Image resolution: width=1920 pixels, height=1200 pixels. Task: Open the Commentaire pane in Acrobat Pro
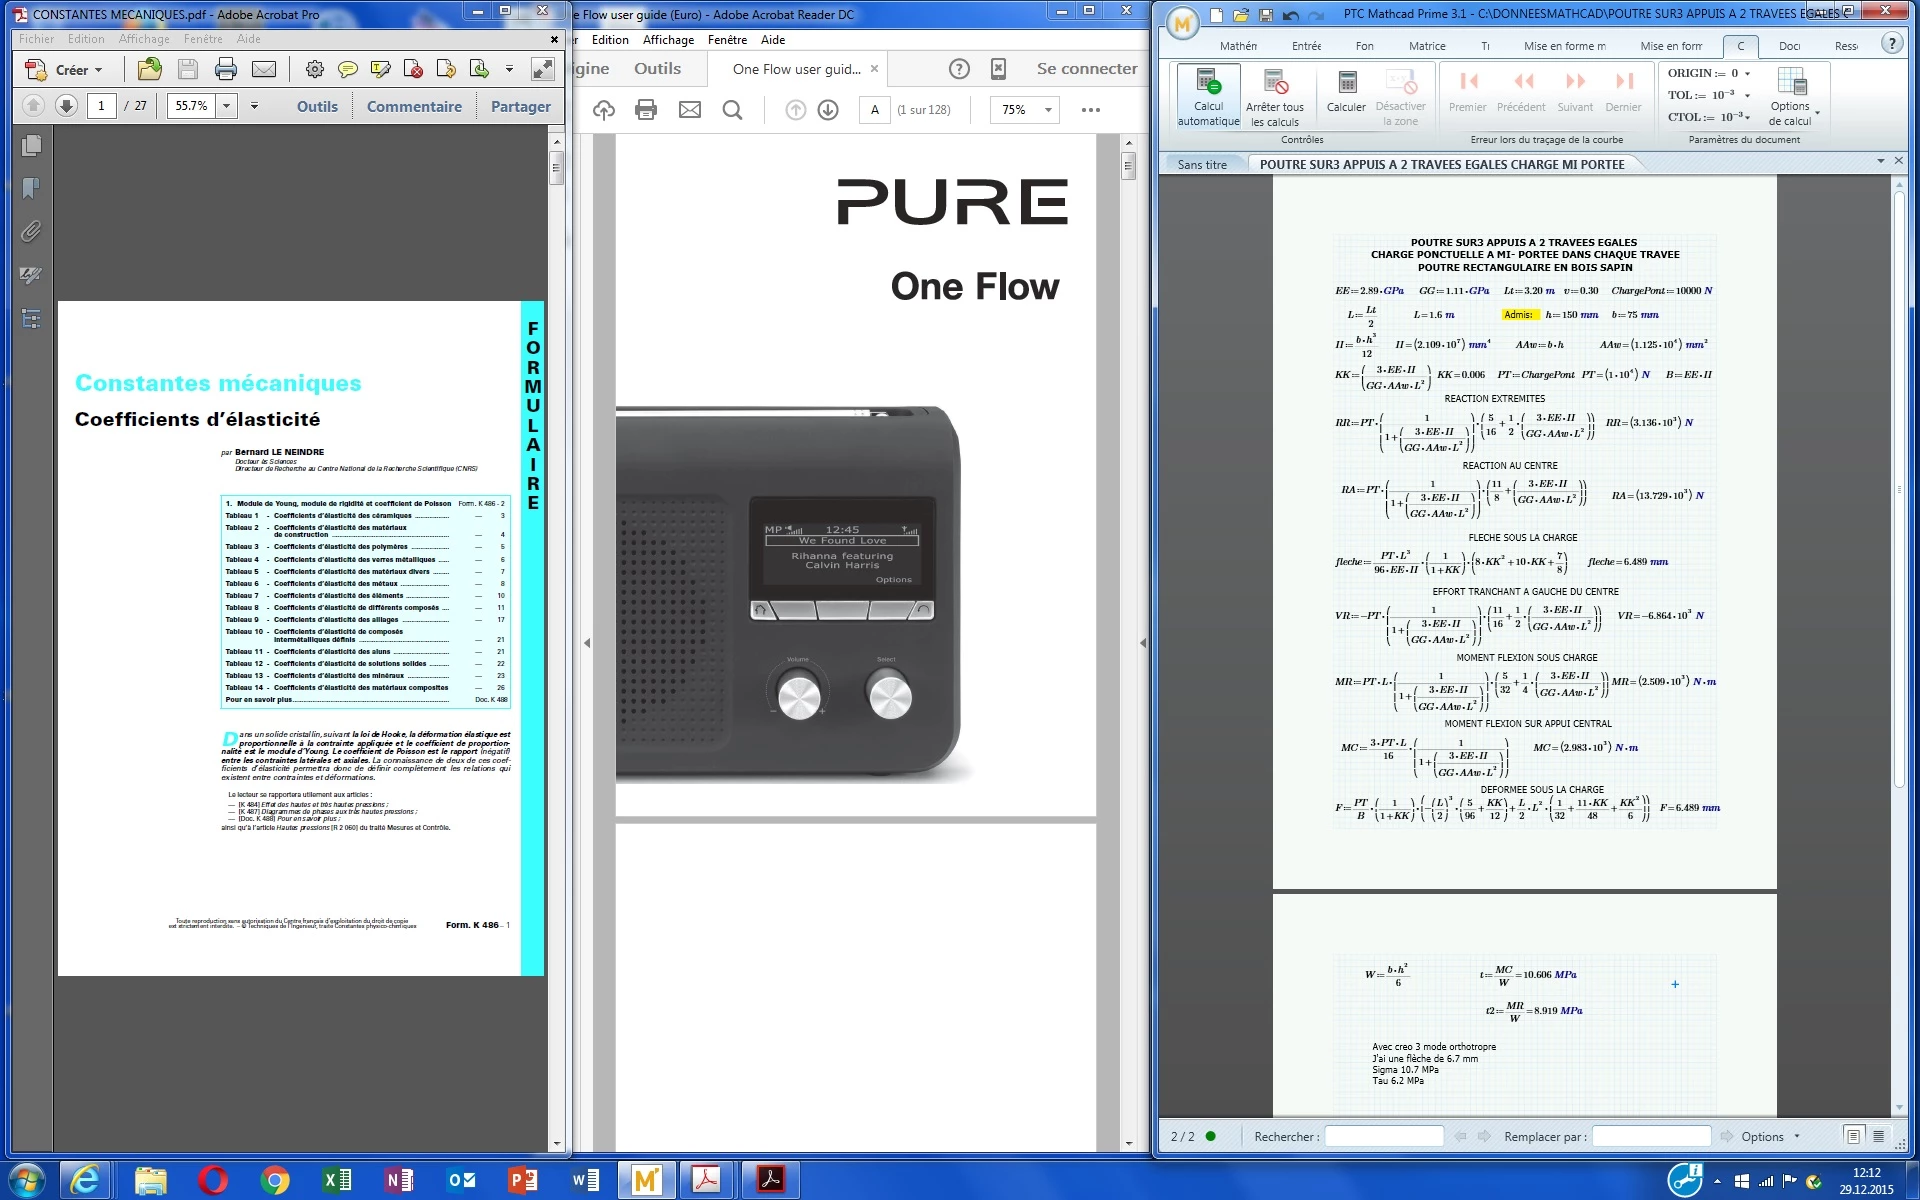click(x=414, y=107)
